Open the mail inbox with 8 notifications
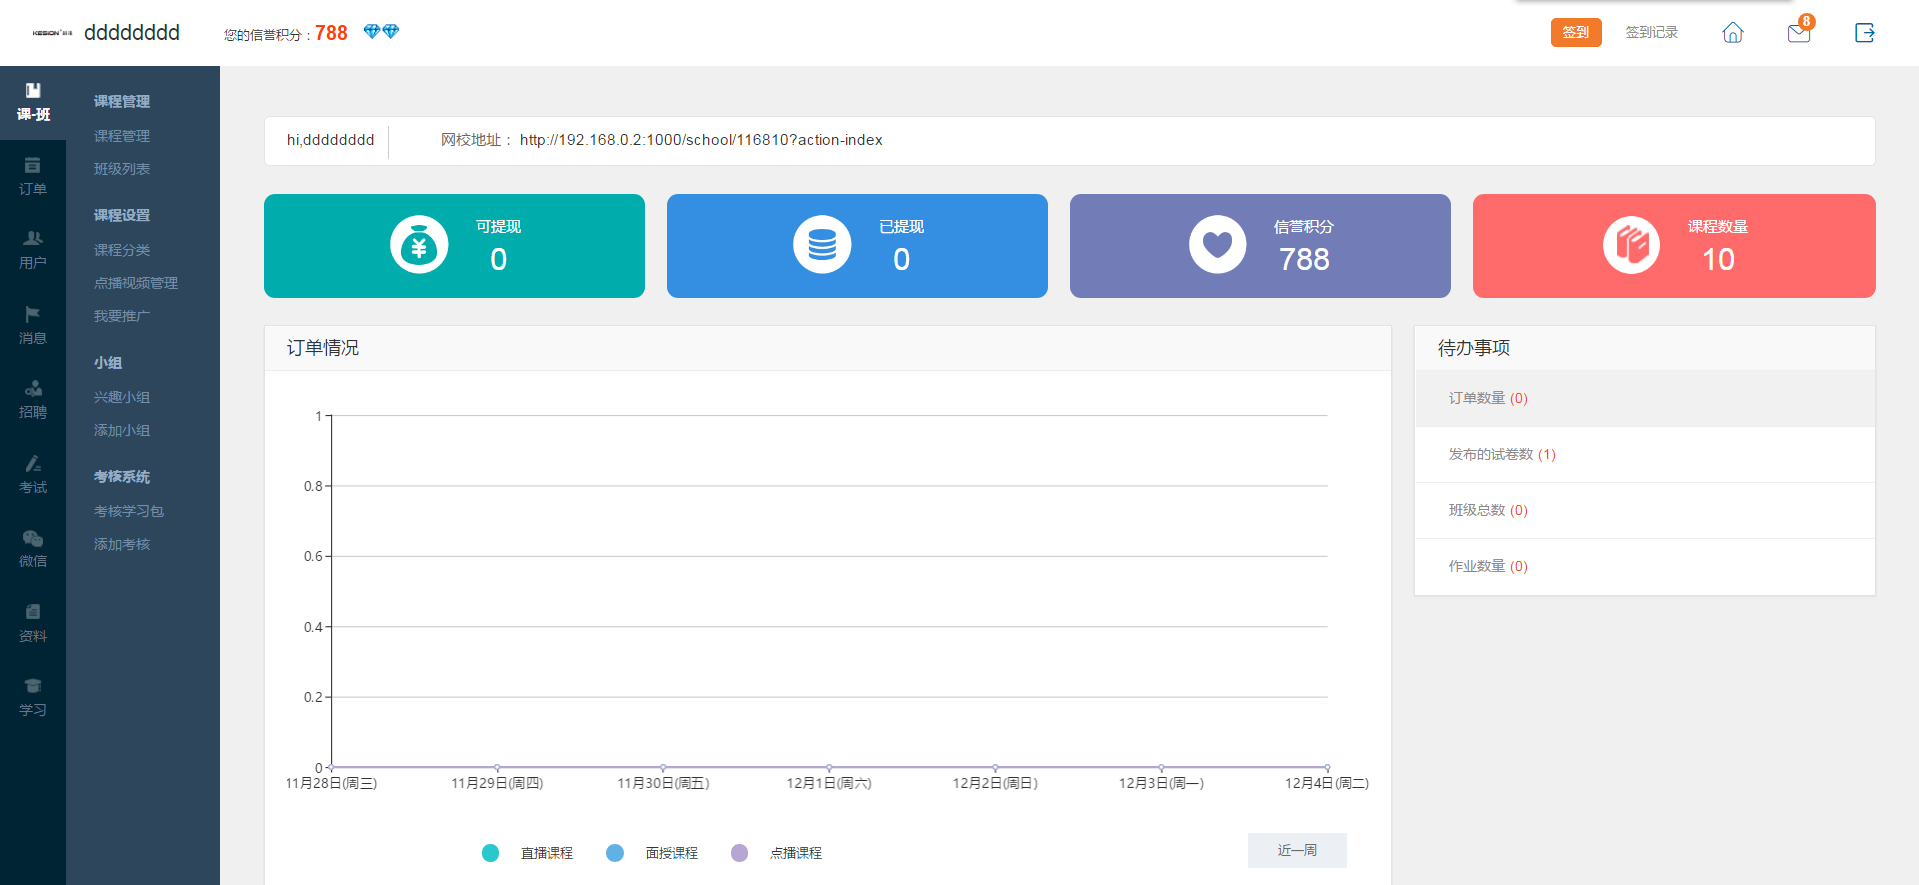 click(1798, 33)
